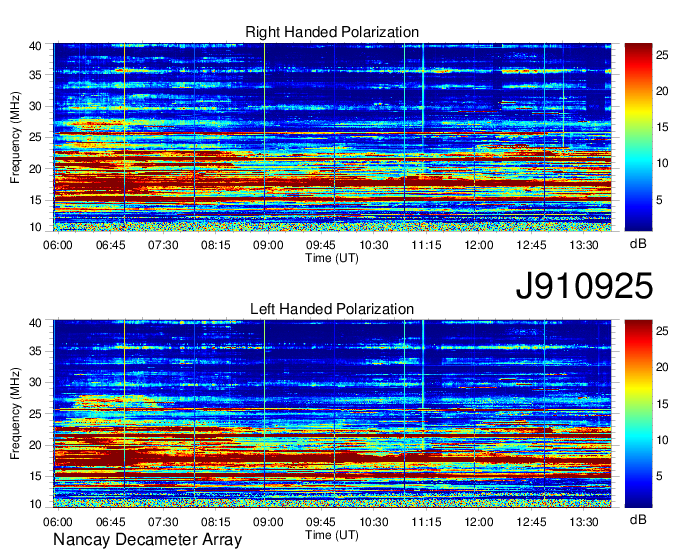
Task: Click the "Right Handed Polarization" plot title
Action: 332,32
